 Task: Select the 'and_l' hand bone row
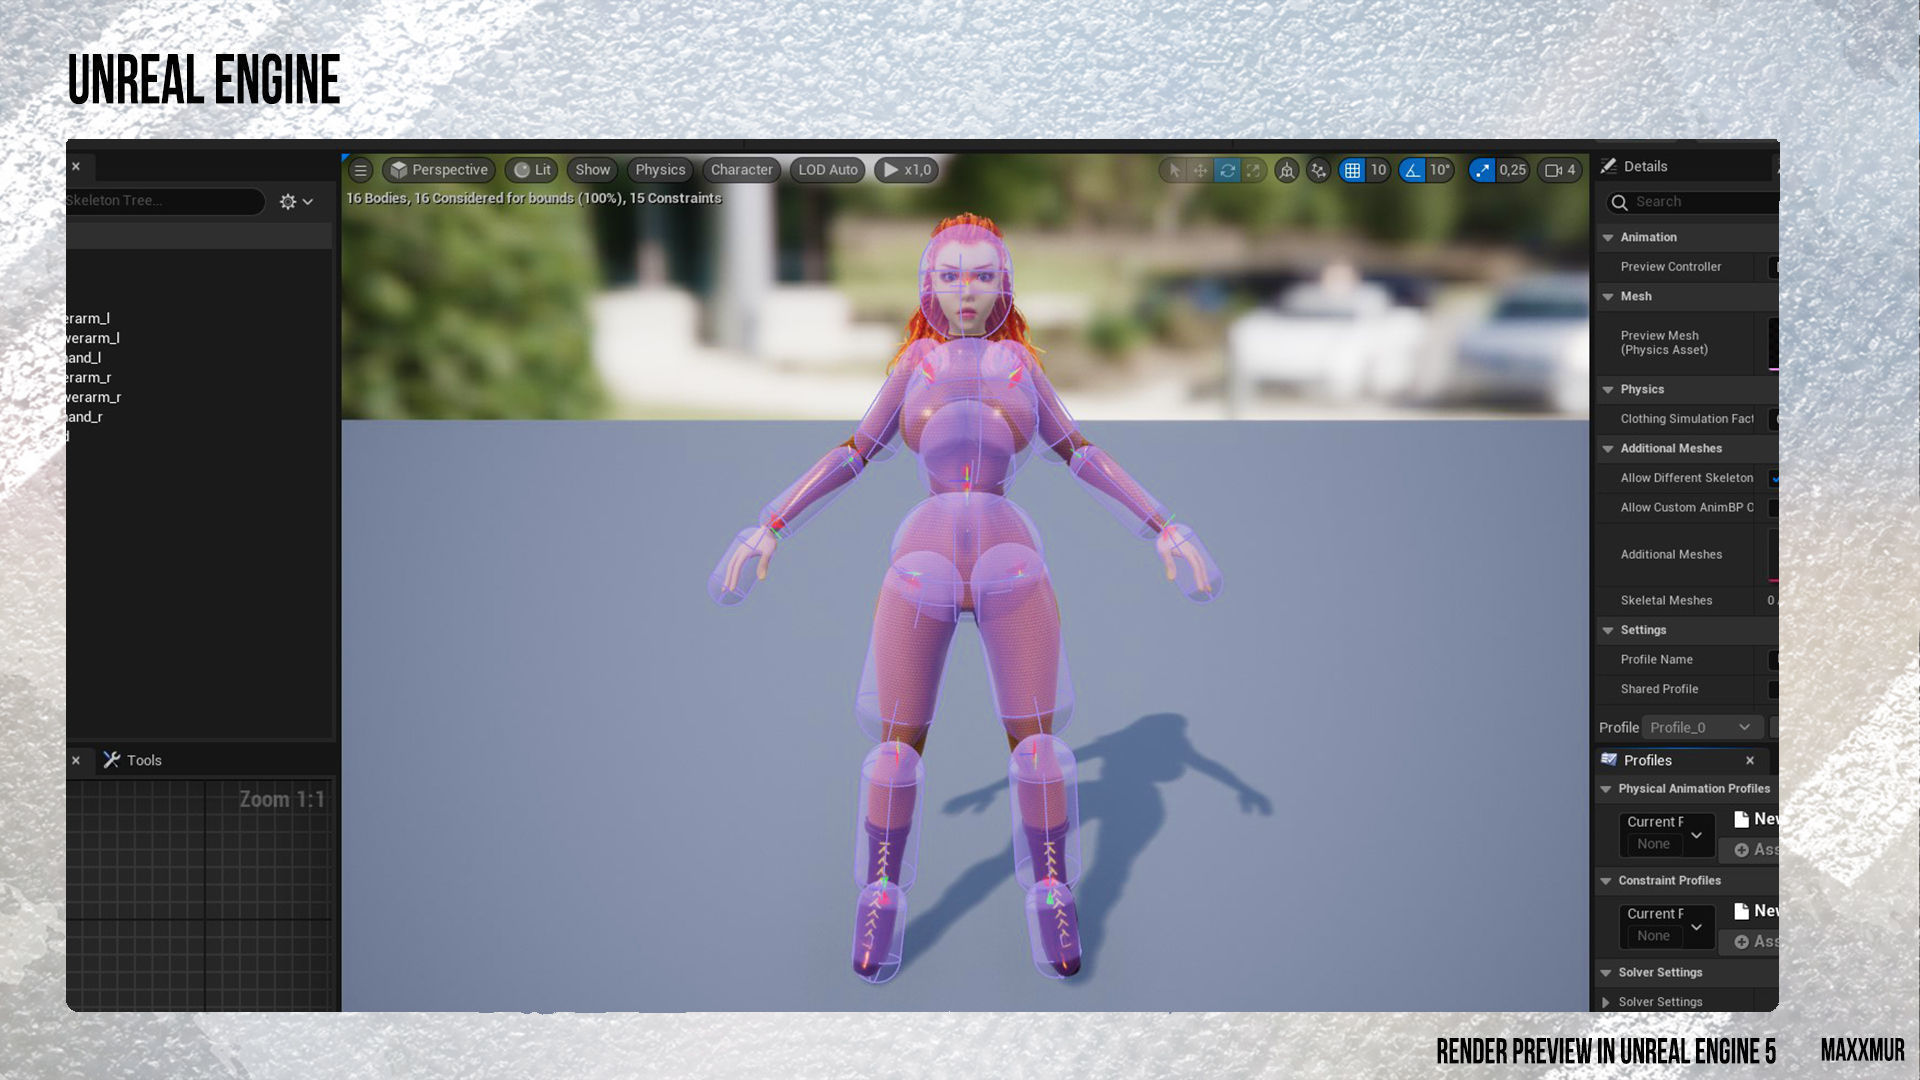pyautogui.click(x=84, y=357)
